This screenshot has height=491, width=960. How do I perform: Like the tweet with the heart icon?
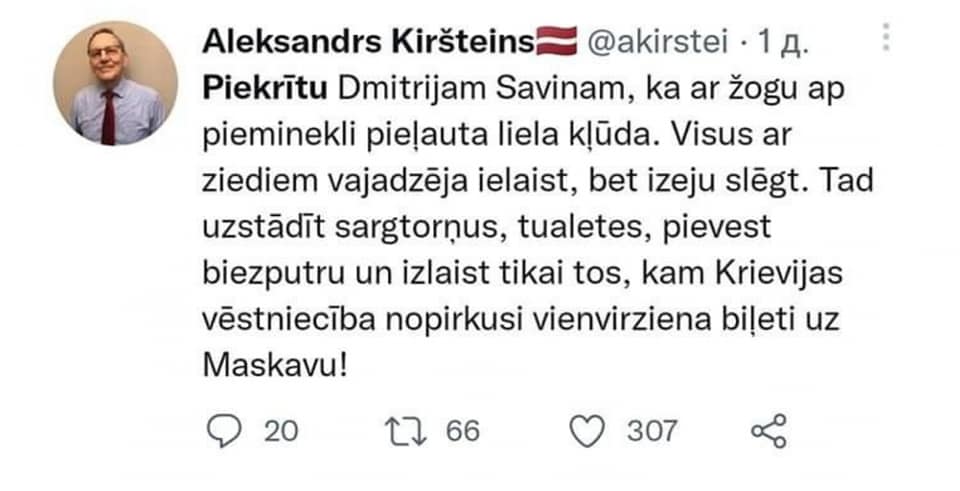point(587,431)
